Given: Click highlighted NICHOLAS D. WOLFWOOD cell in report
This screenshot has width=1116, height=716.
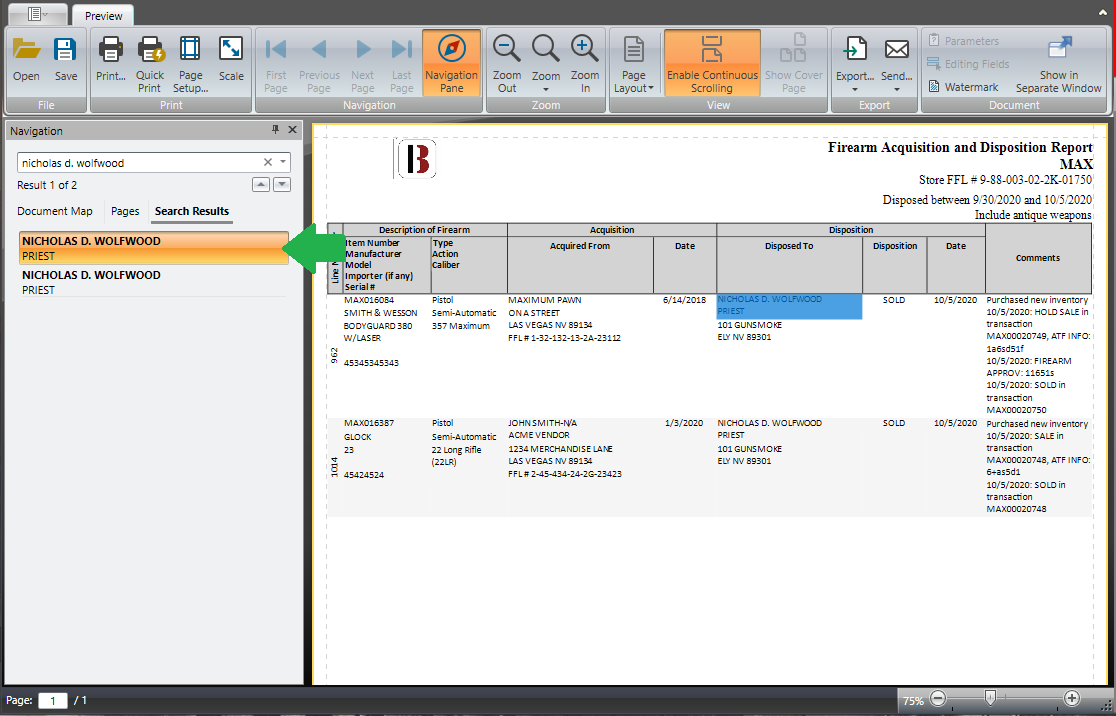Looking at the screenshot, I should point(789,306).
